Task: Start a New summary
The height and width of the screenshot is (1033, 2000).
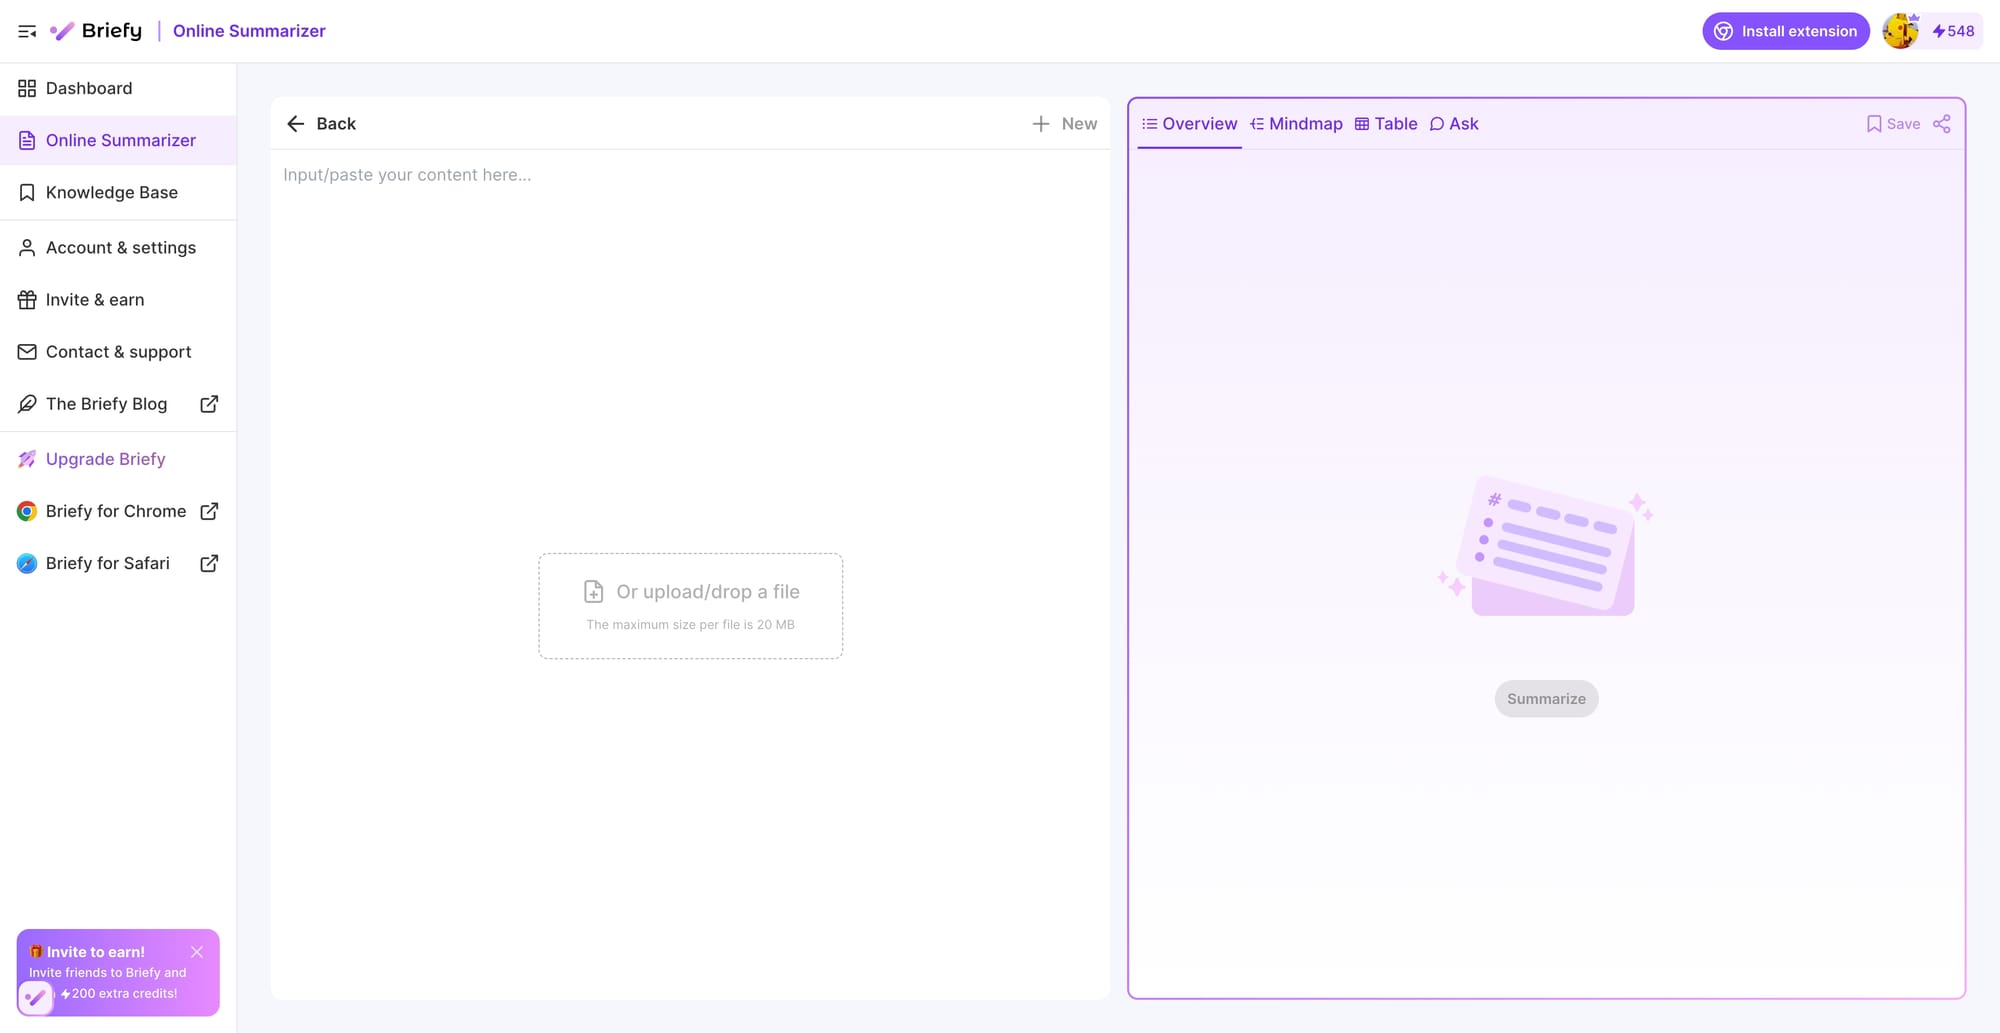Action: (1065, 124)
